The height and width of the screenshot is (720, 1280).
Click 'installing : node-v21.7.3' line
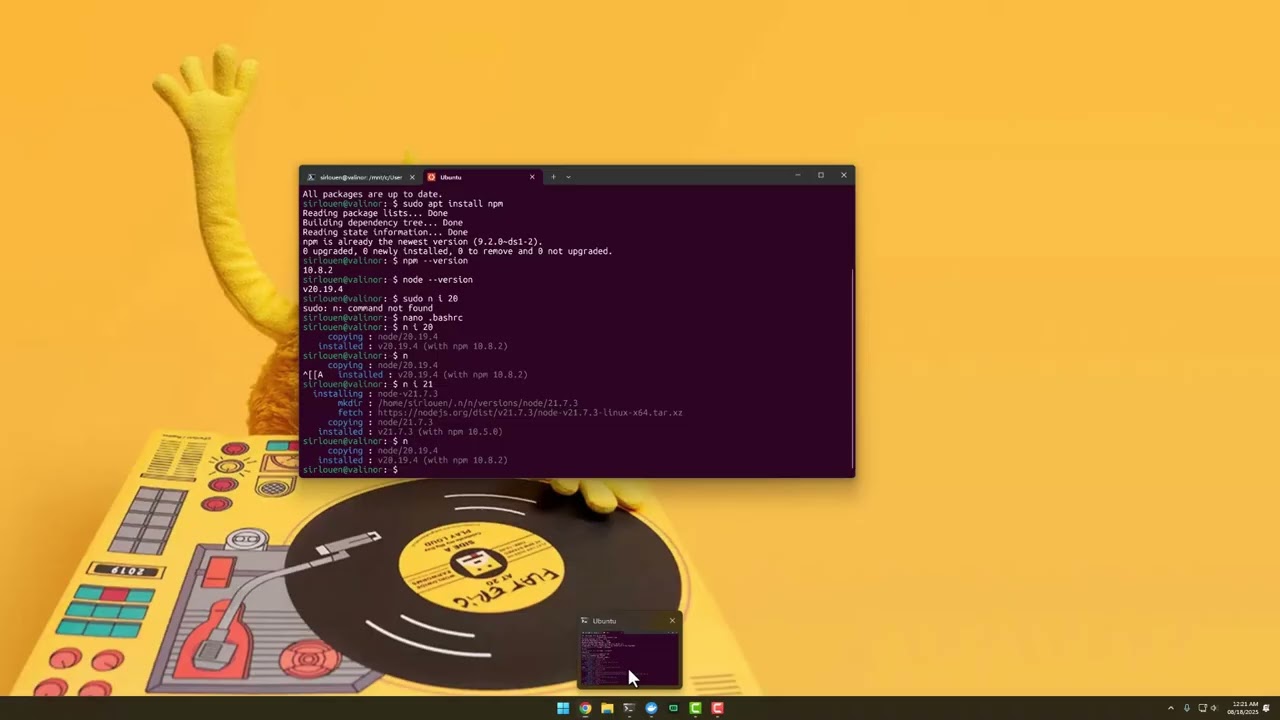pyautogui.click(x=375, y=394)
